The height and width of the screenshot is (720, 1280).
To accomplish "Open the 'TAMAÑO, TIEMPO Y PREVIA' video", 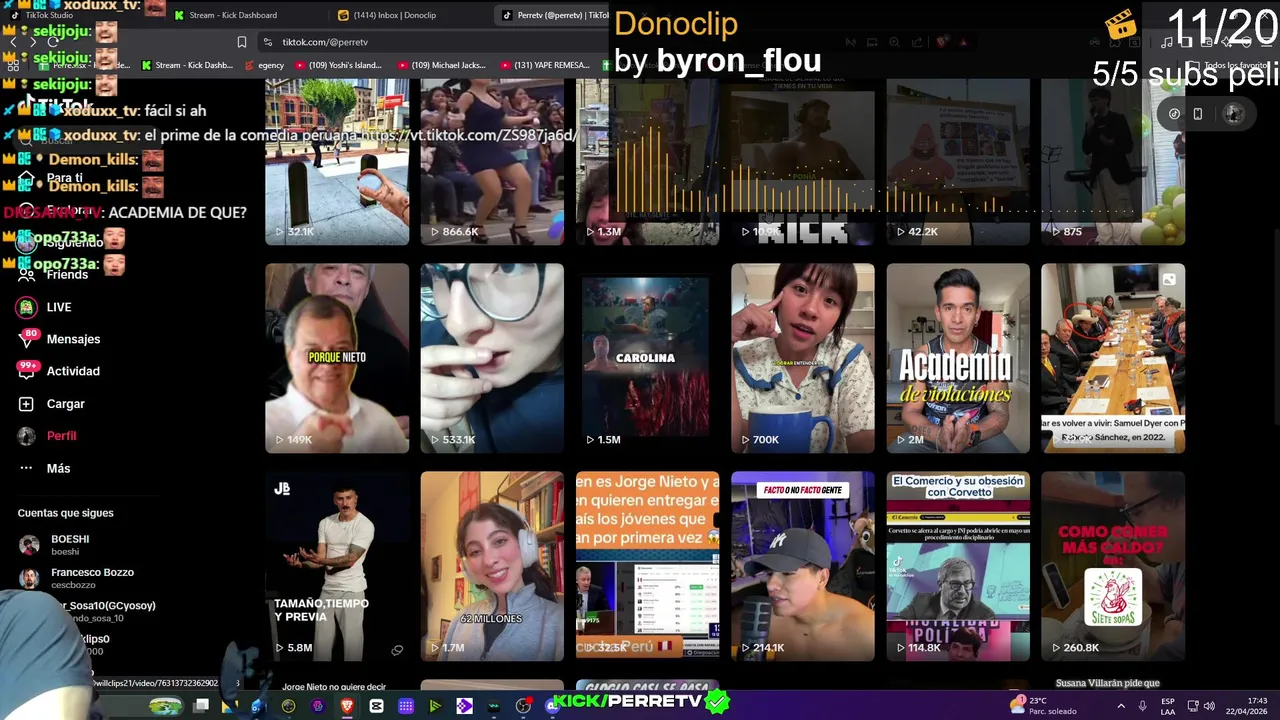I will coord(337,566).
